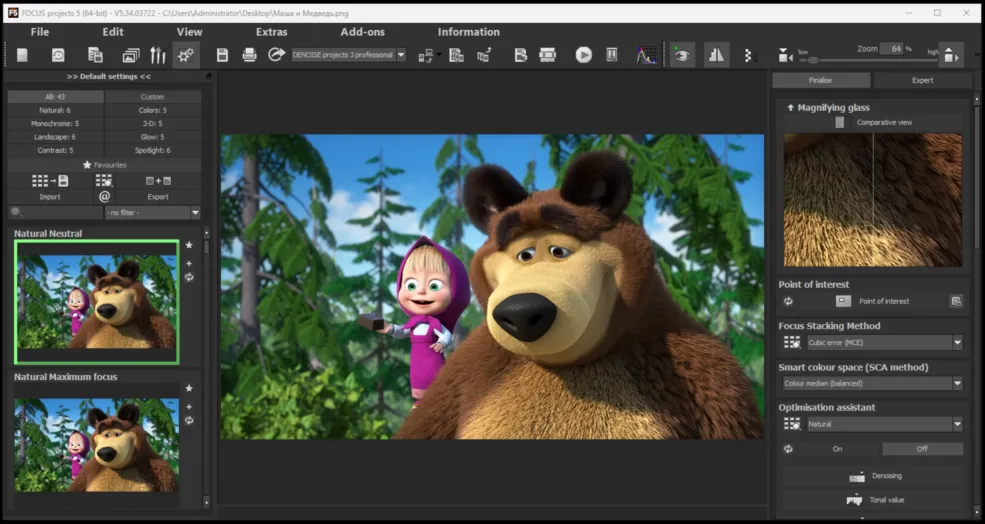
Task: Select the All: 43 presets category
Action: coord(55,97)
